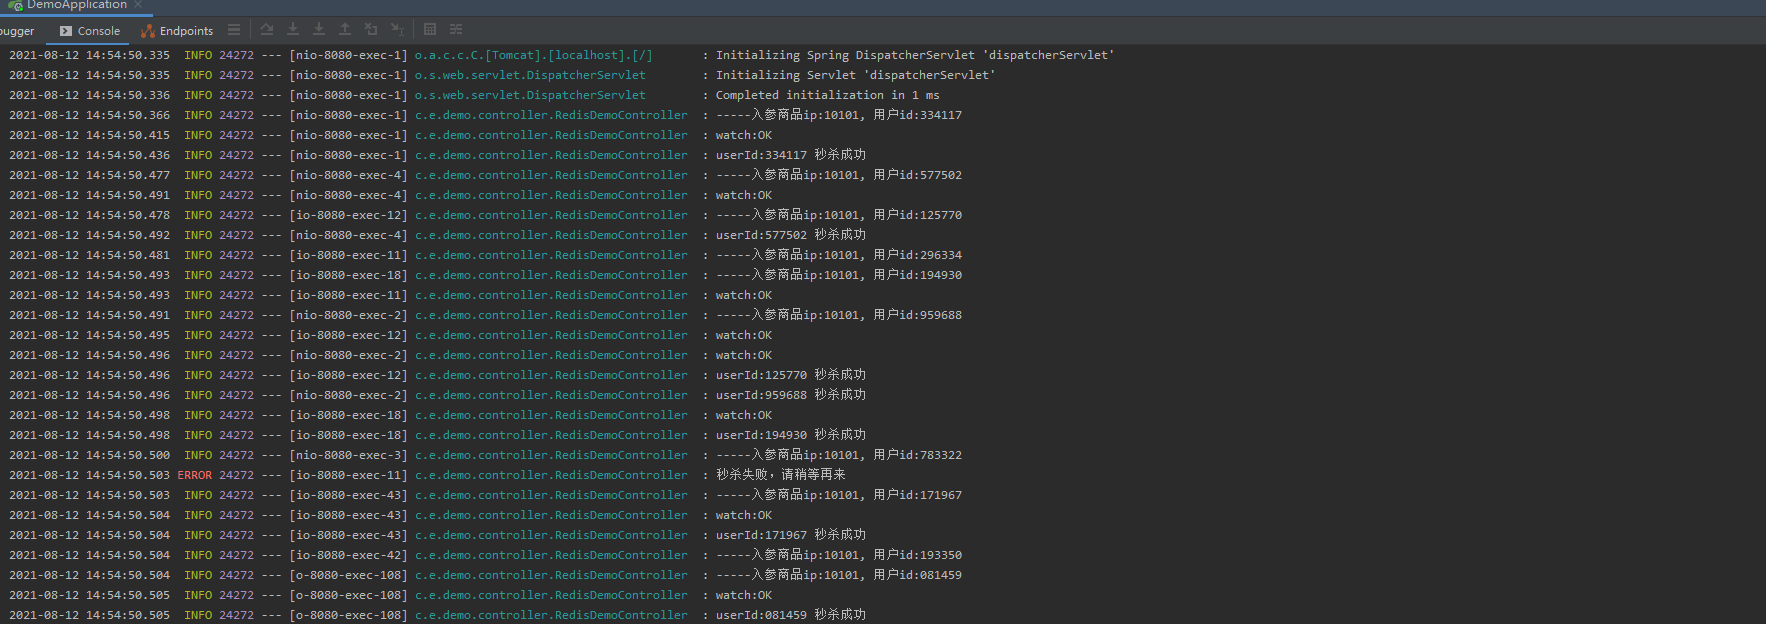Viewport: 1766px width, 624px height.
Task: Switch to the Console tab
Action: [x=90, y=31]
